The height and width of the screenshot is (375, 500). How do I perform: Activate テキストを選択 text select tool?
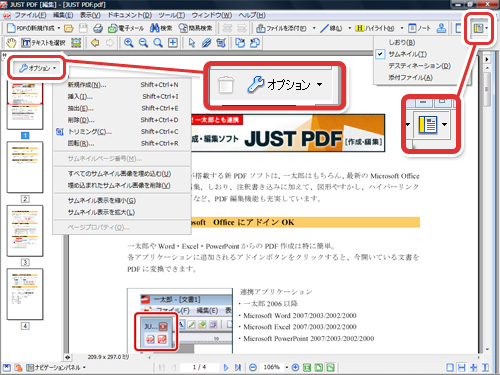pyautogui.click(x=43, y=43)
